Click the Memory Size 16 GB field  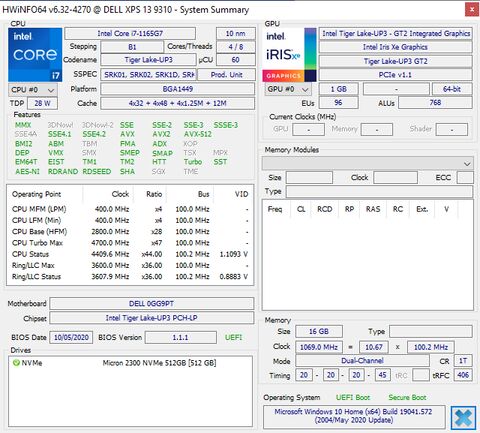319,332
